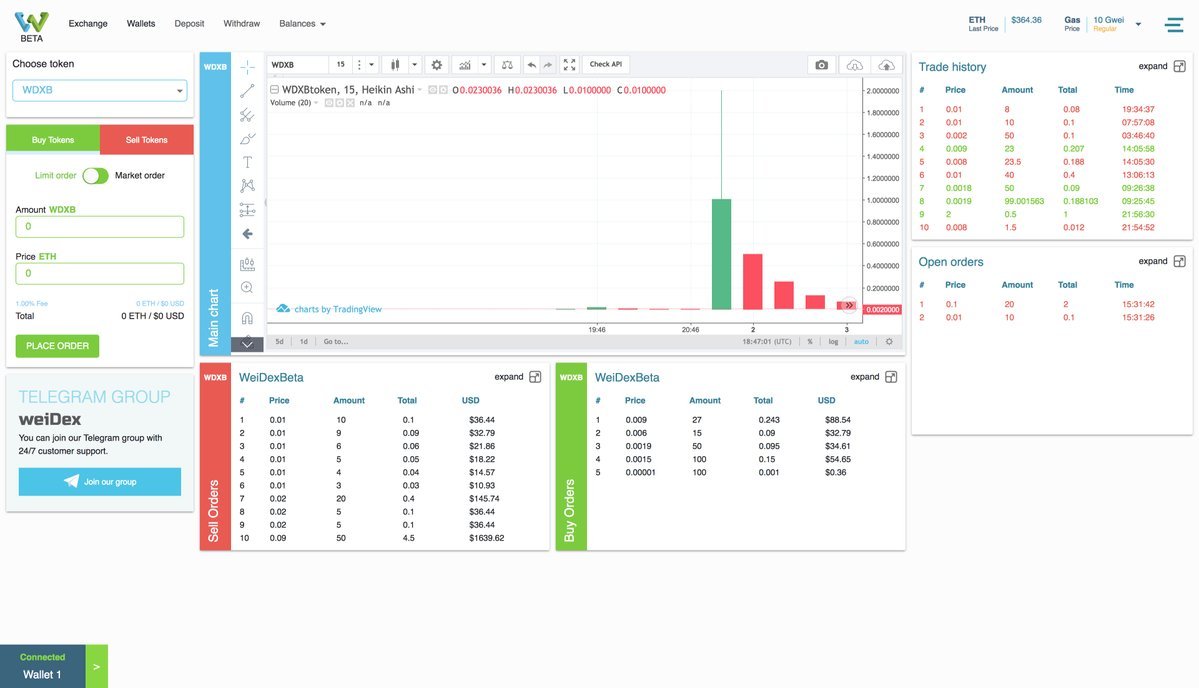Go to Withdraw page
The height and width of the screenshot is (688, 1199).
pos(242,24)
